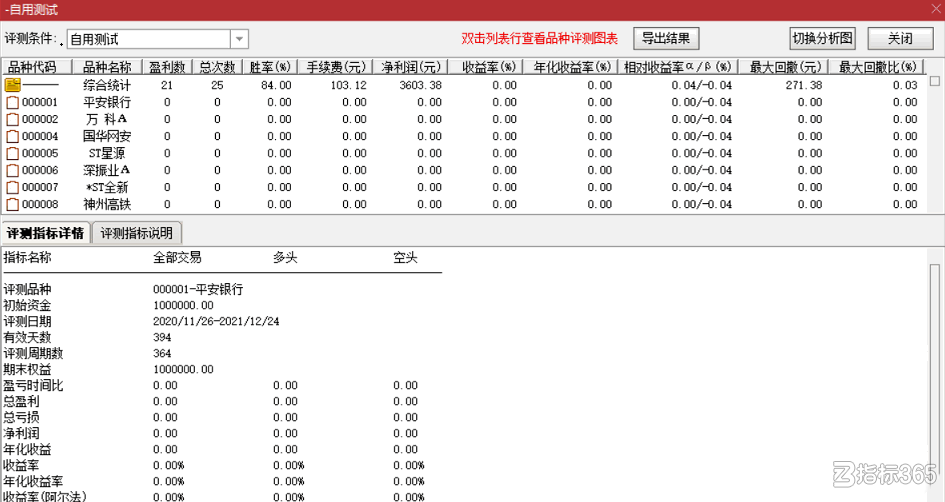Select the 神州高铁 row

[x=464, y=204]
